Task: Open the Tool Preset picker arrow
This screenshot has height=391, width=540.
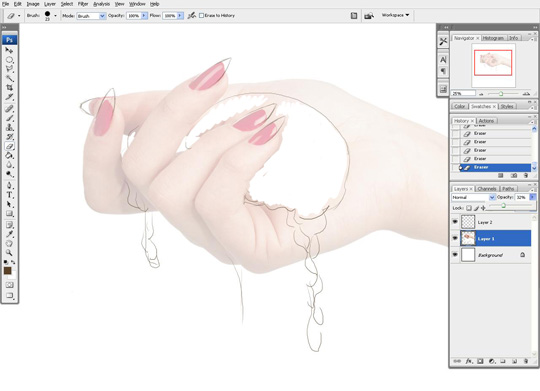Action: pos(19,16)
